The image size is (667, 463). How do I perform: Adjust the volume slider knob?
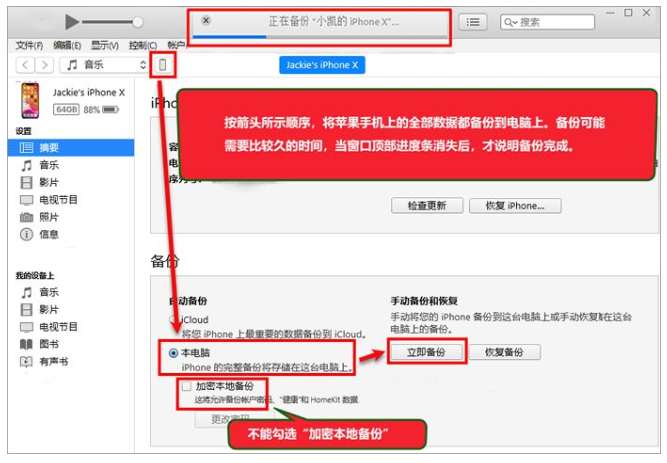[x=137, y=22]
